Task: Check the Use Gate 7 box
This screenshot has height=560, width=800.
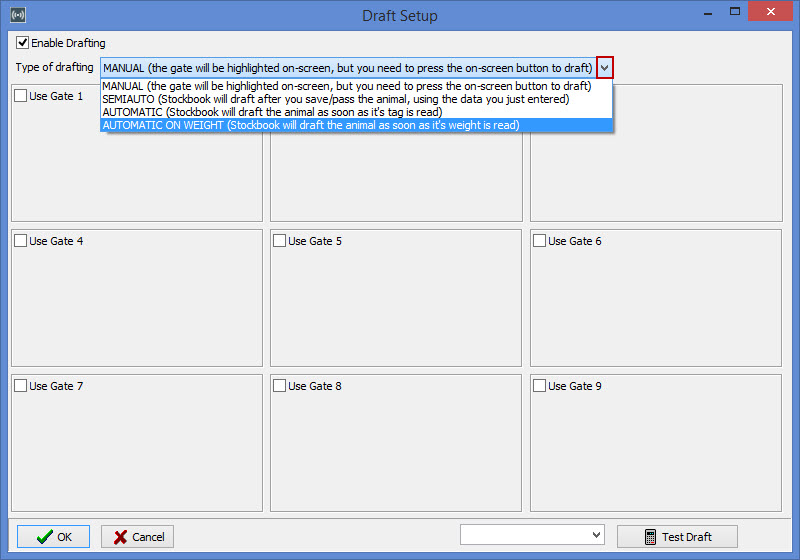Action: (x=20, y=386)
